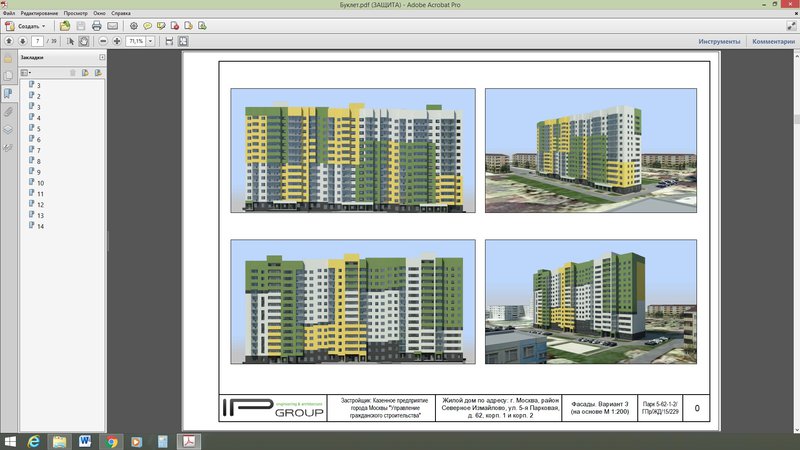The width and height of the screenshot is (800, 450).
Task: Toggle the Bookmarks panel sidebar button
Action: point(8,93)
